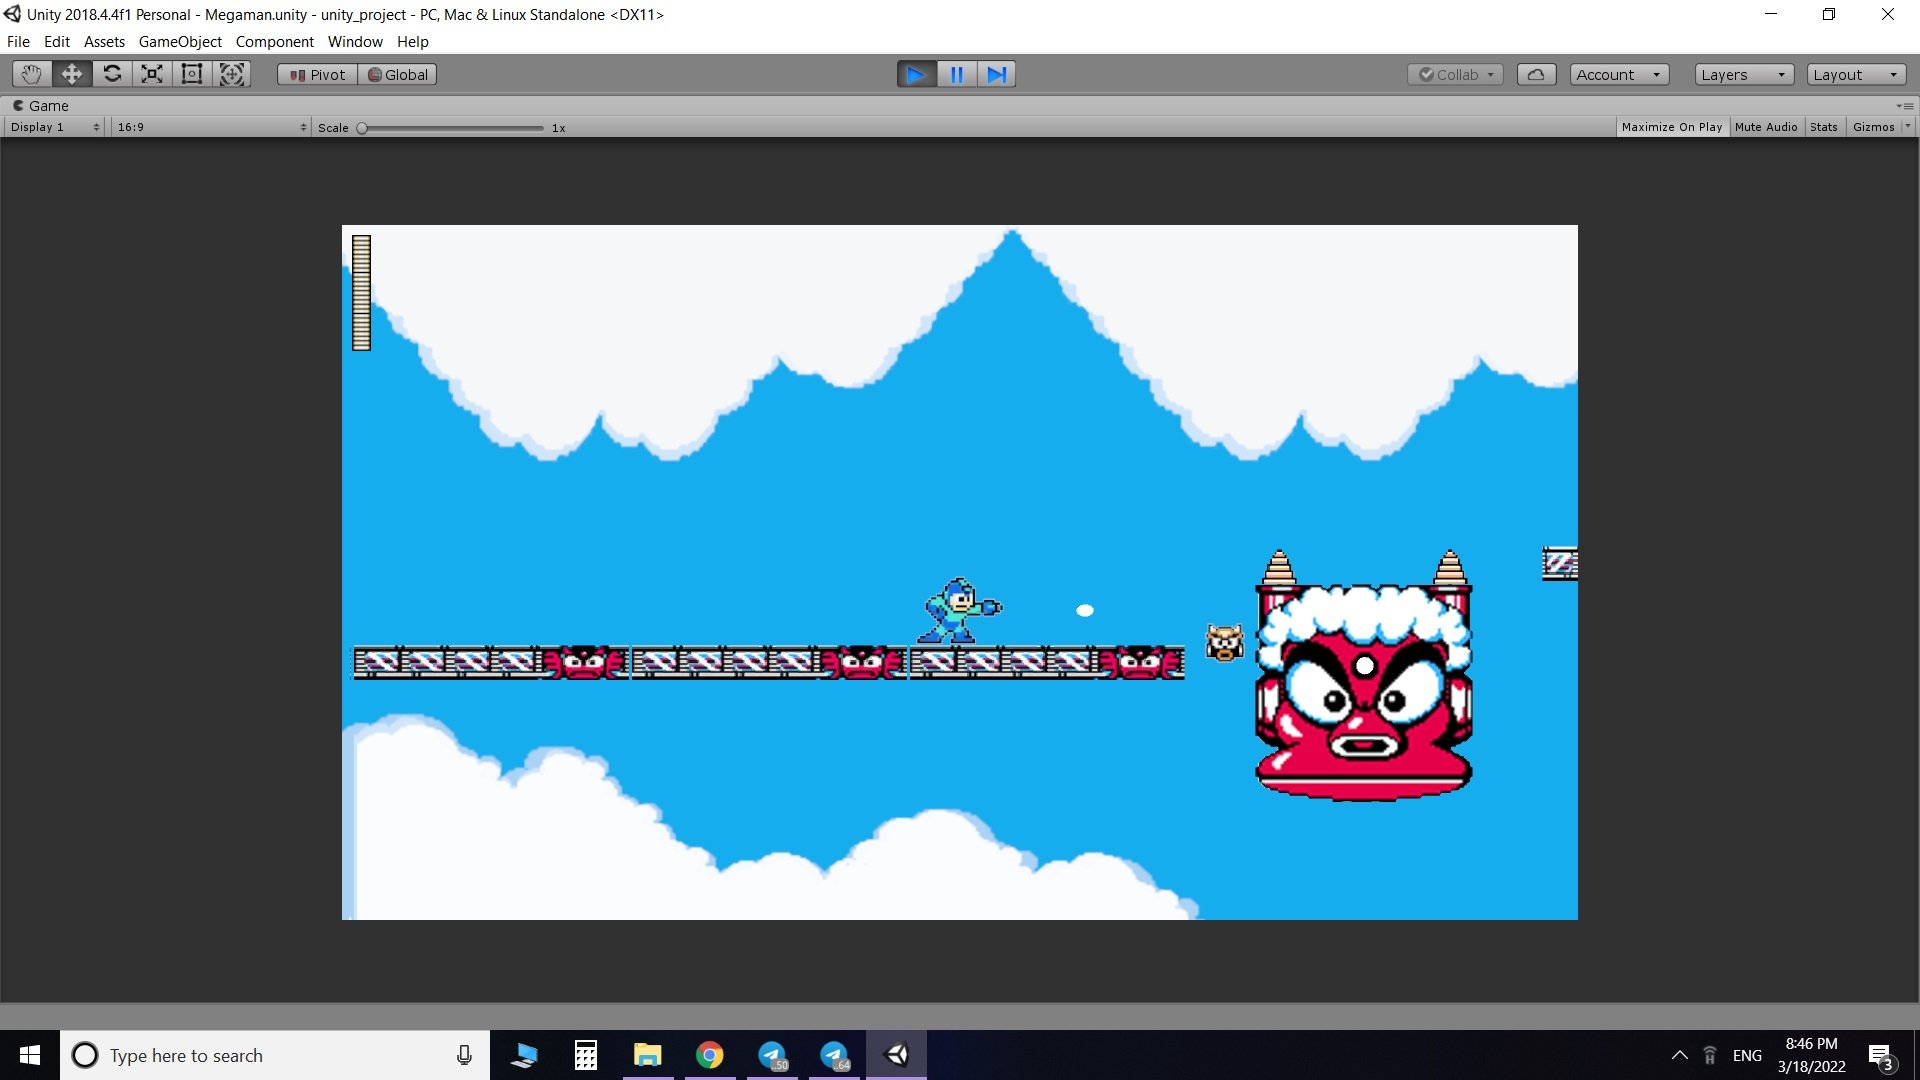Image resolution: width=1920 pixels, height=1080 pixels.
Task: Open the Account dropdown
Action: coord(1619,75)
